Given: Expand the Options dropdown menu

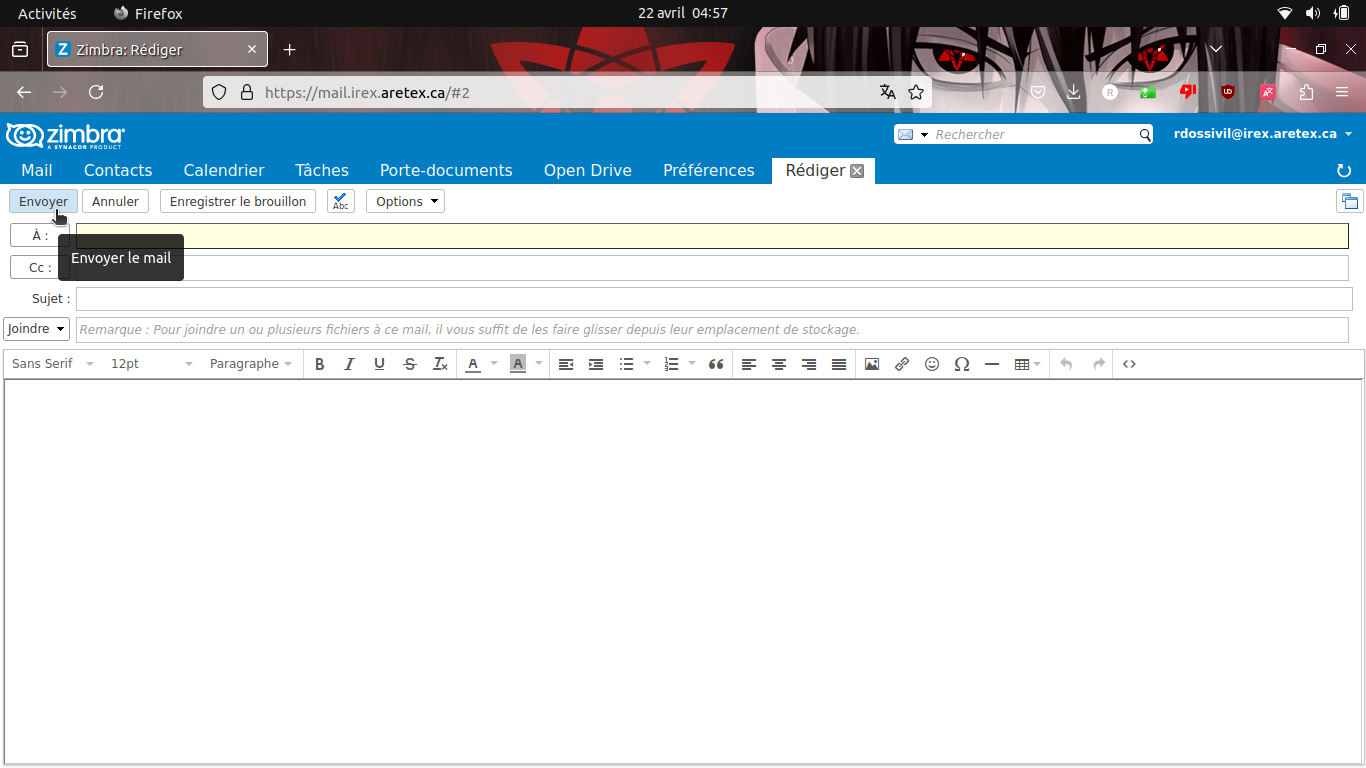Looking at the screenshot, I should (405, 201).
